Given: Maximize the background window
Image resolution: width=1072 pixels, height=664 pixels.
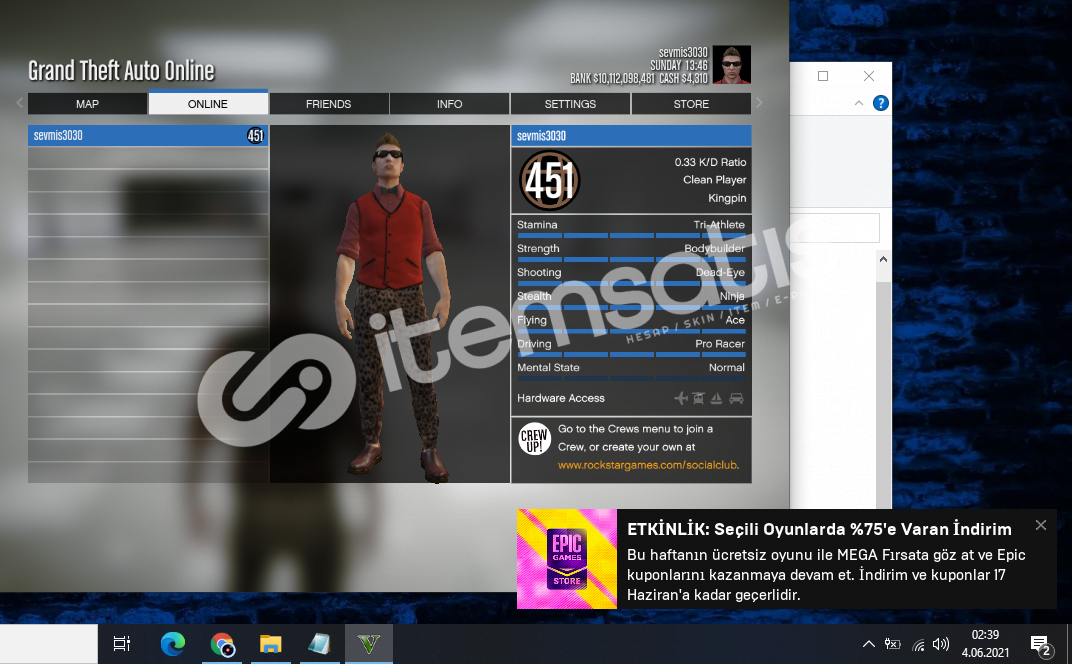Looking at the screenshot, I should 823,76.
